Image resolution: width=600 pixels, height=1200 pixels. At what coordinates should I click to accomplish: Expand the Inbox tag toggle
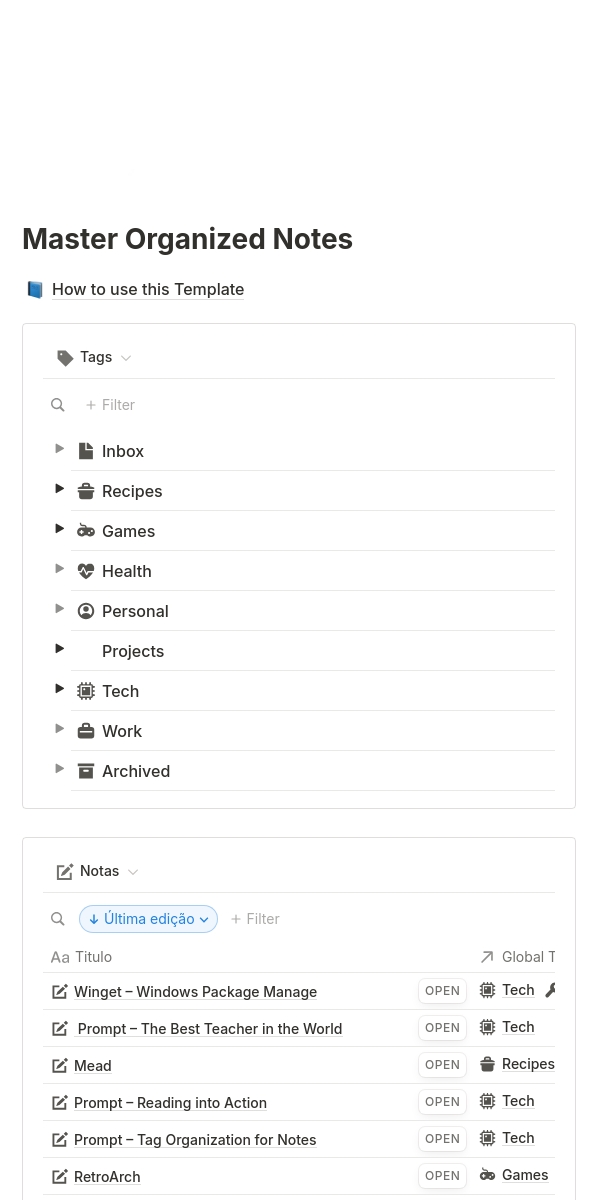coord(60,449)
